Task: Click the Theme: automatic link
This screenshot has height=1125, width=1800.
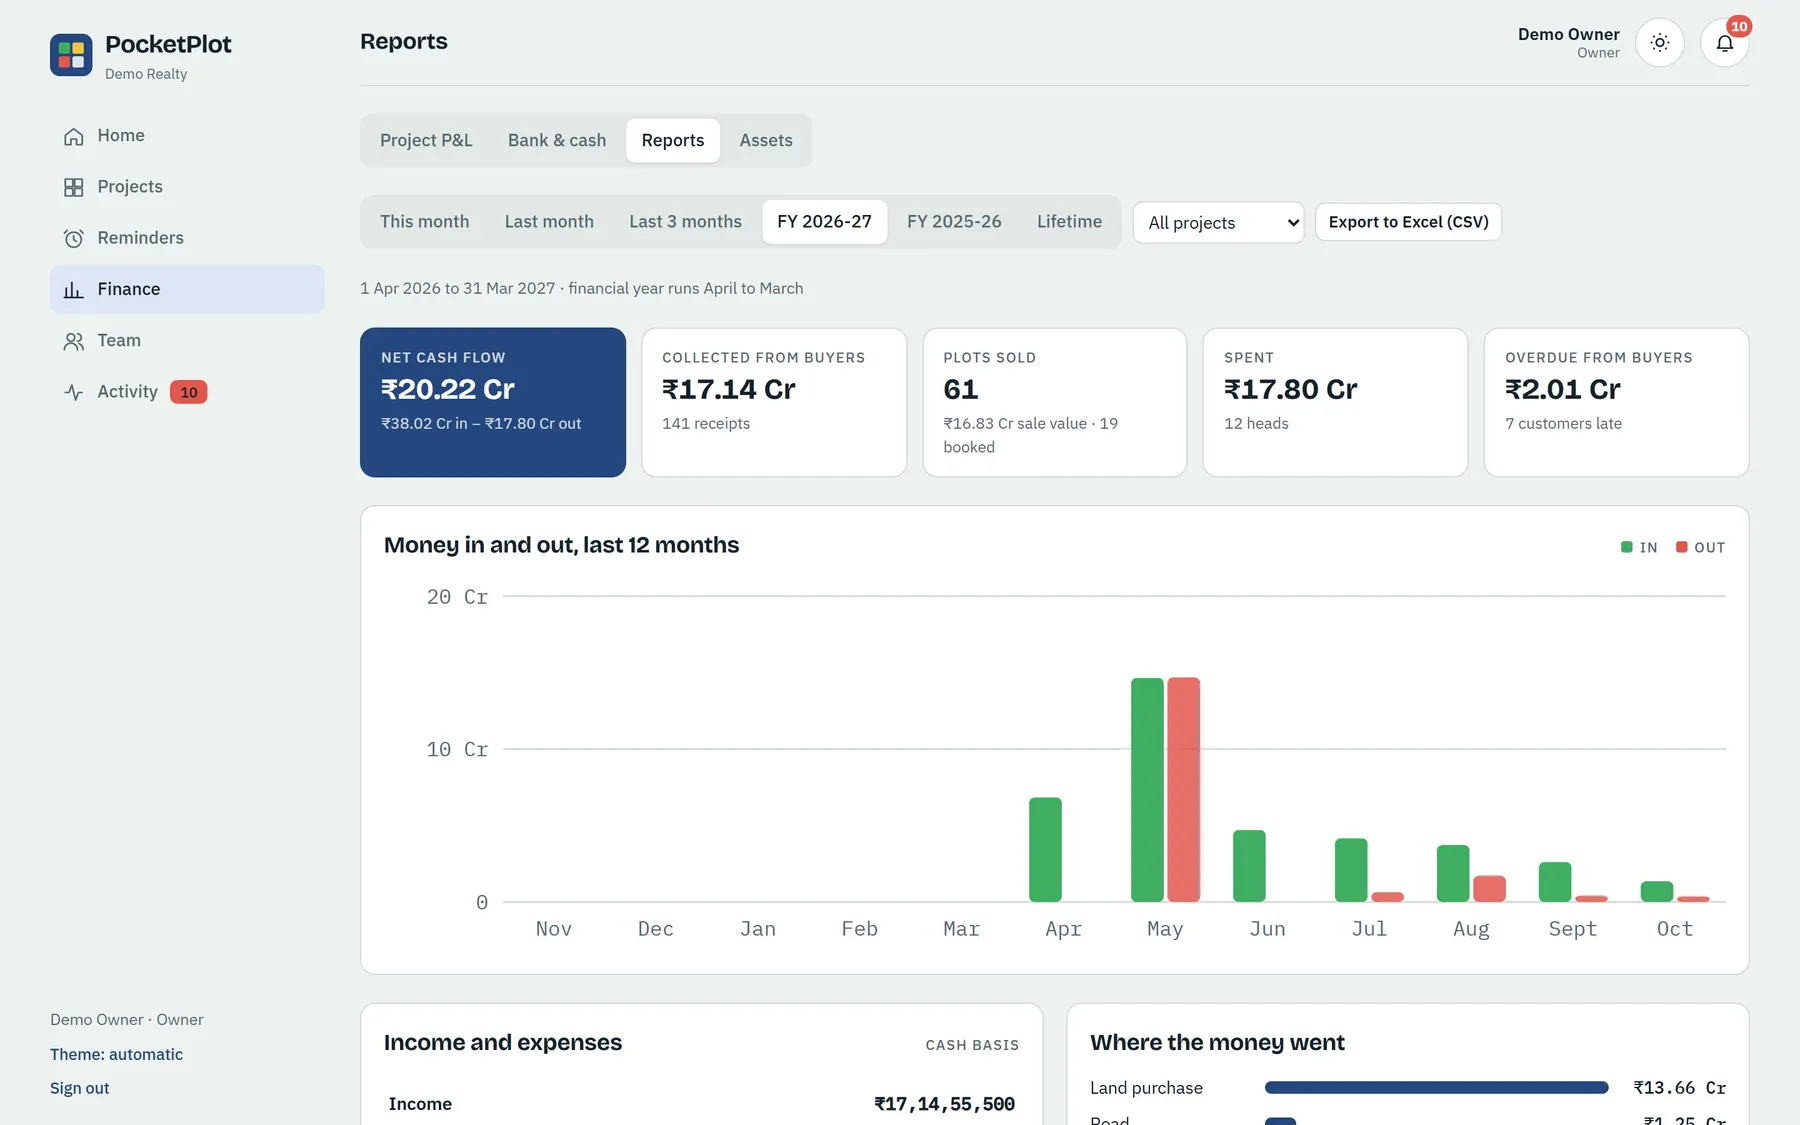Action: point(116,1054)
